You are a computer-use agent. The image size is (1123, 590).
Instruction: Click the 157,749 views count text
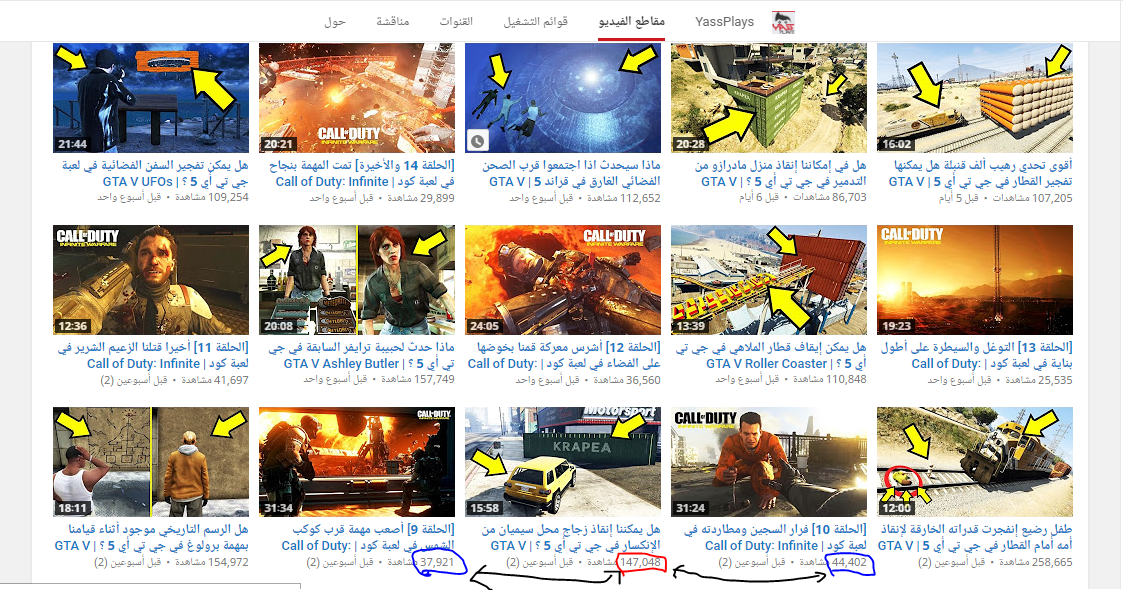click(x=418, y=379)
